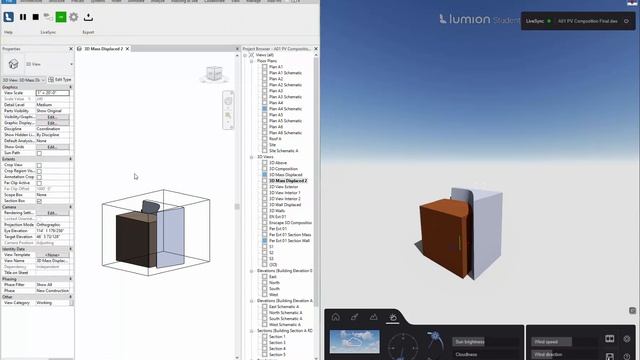Open Lumion materials paintbrush tab icon
The width and height of the screenshot is (640, 360).
coord(354,317)
